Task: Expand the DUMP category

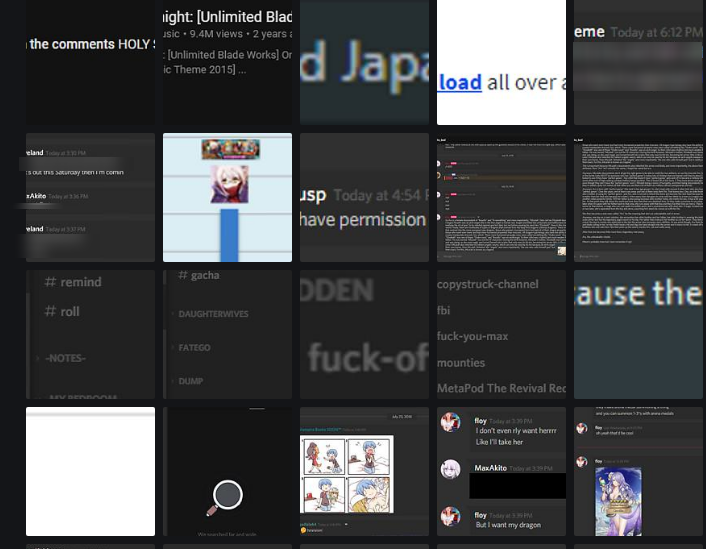Action: pos(190,381)
